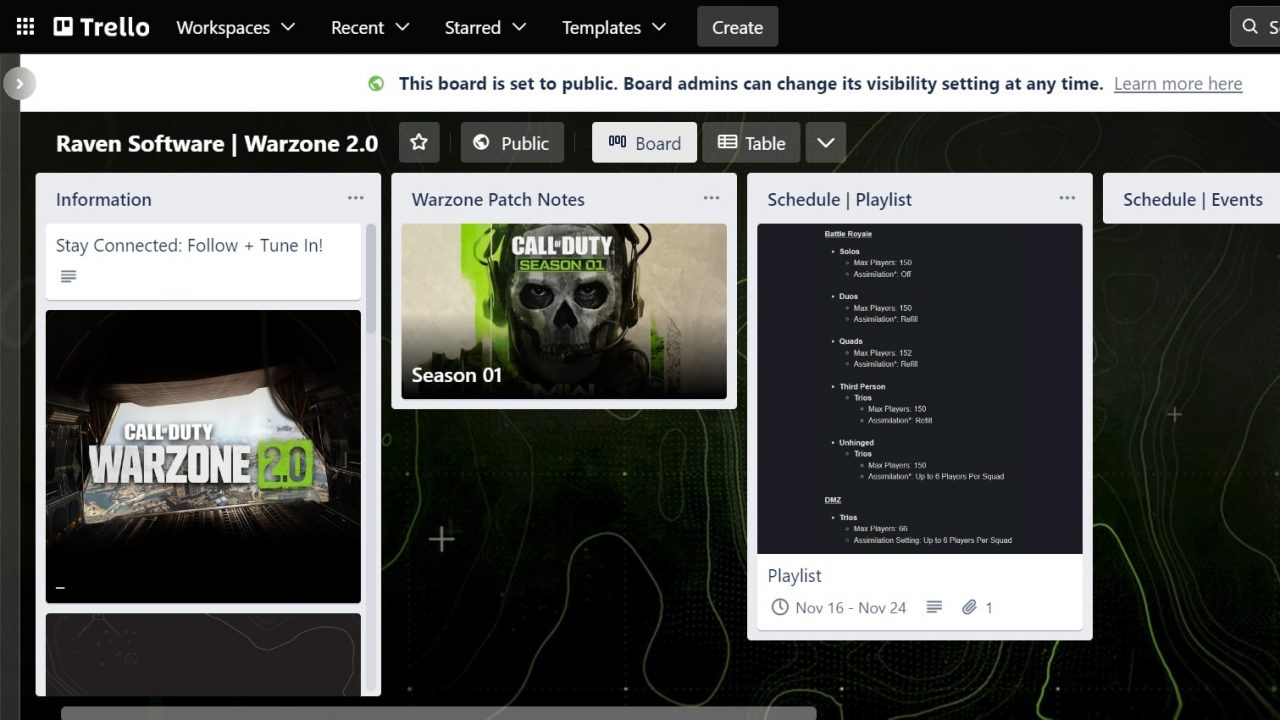The image size is (1280, 720).
Task: Open the Learn more here link
Action: coord(1177,84)
